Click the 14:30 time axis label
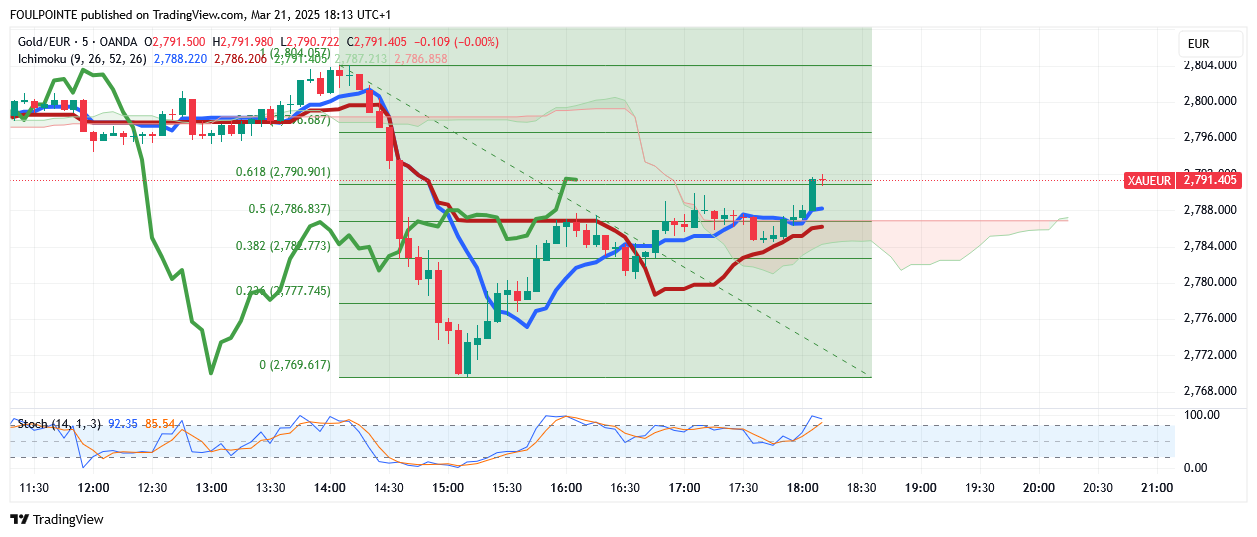The width and height of the screenshot is (1257, 537). click(x=388, y=488)
